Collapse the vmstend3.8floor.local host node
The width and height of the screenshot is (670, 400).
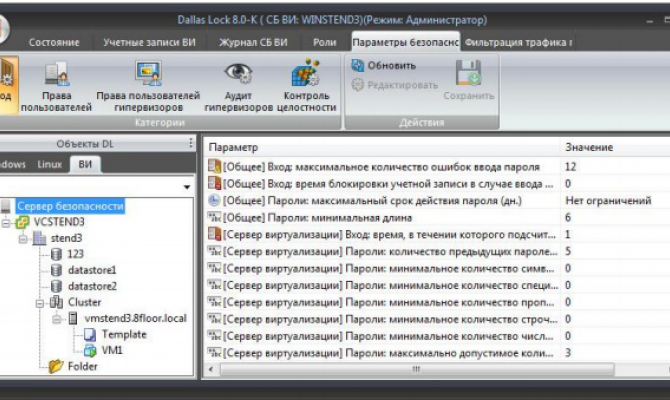[56, 319]
